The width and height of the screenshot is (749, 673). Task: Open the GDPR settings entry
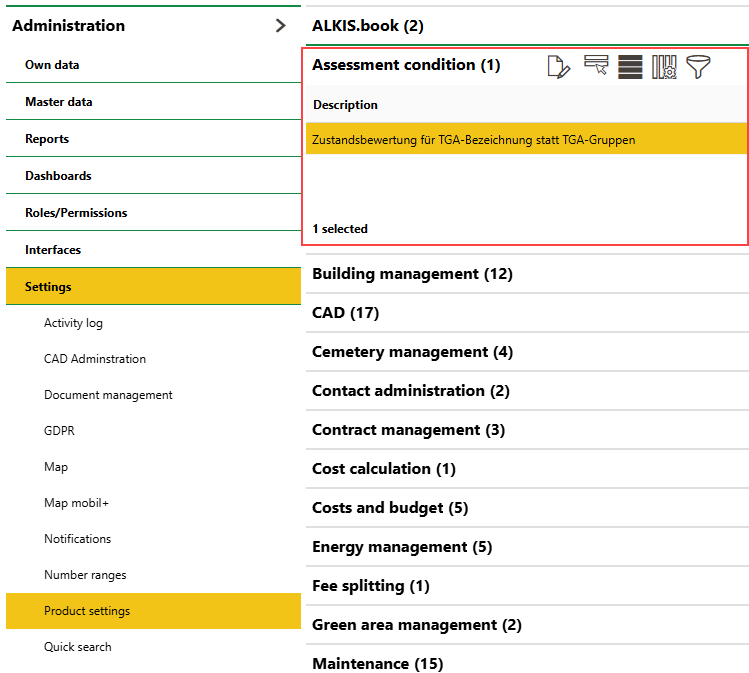coord(59,431)
